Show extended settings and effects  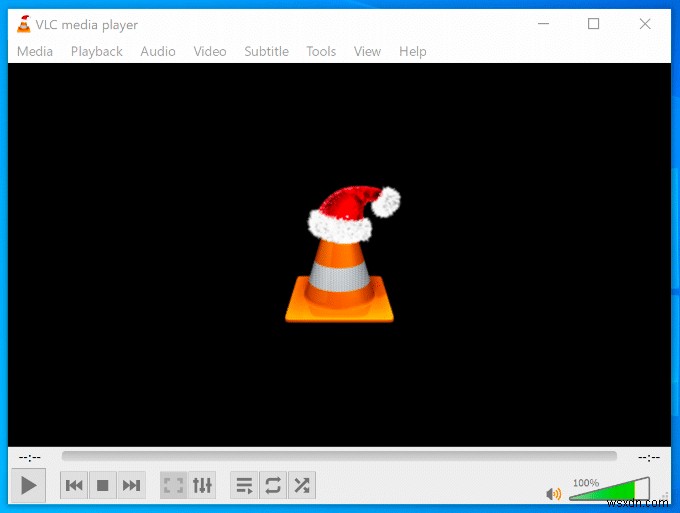[x=202, y=485]
